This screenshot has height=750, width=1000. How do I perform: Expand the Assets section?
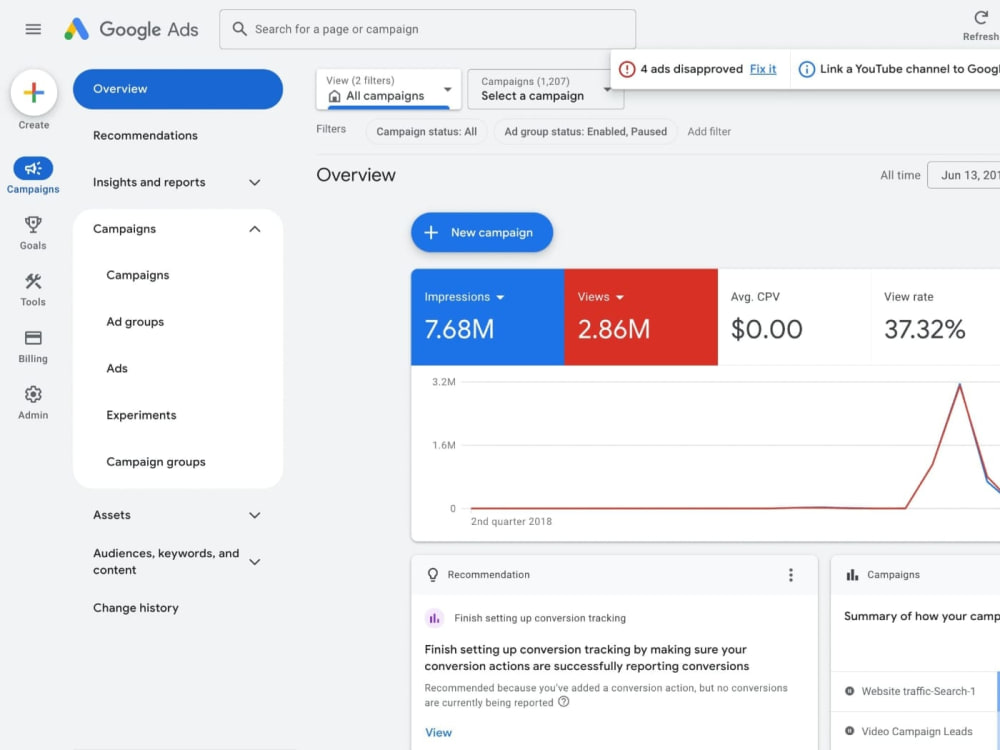coord(254,515)
